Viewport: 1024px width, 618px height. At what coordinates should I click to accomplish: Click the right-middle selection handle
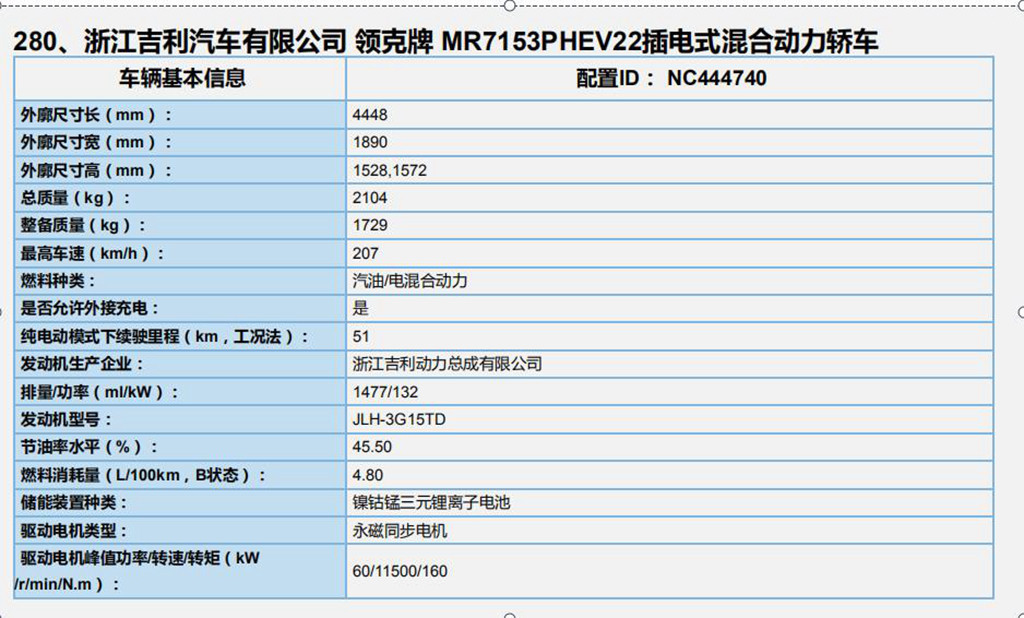point(1021,312)
